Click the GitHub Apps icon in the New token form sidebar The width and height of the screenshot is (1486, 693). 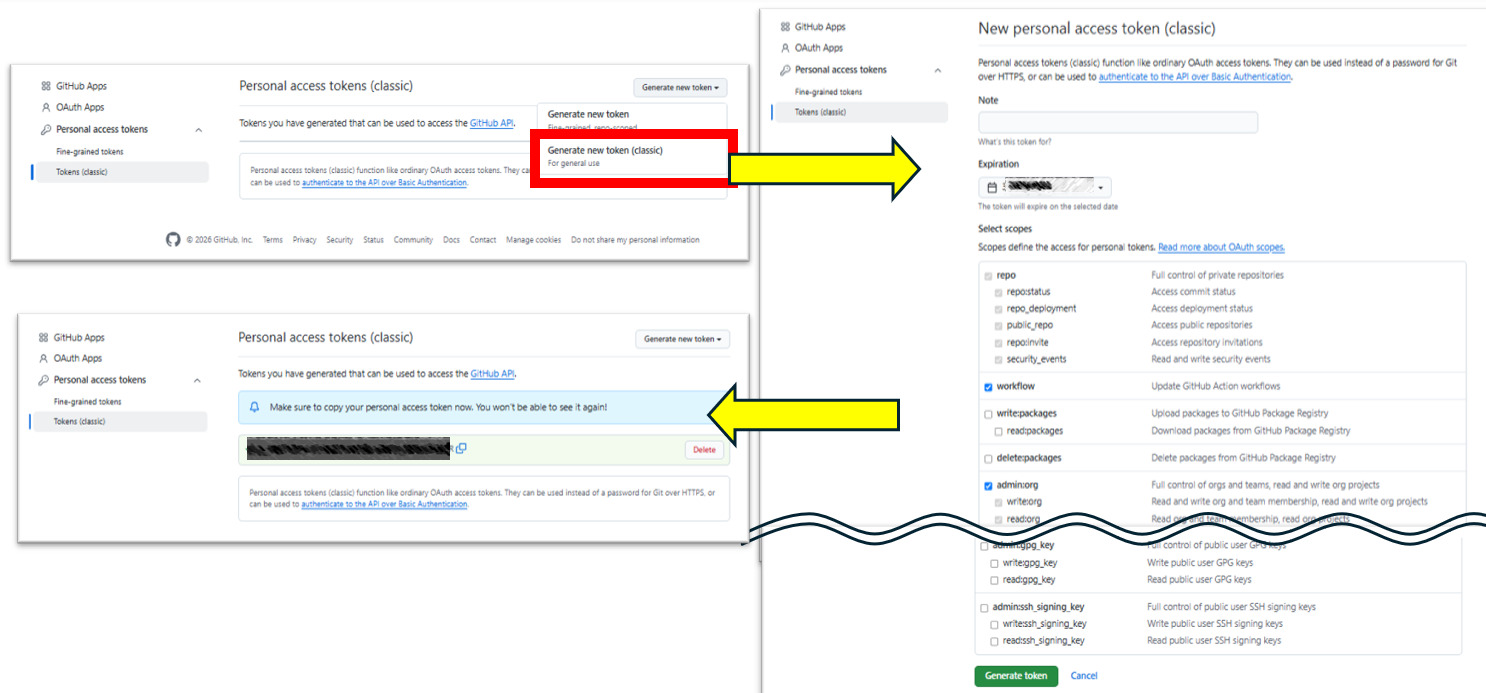pyautogui.click(x=785, y=27)
